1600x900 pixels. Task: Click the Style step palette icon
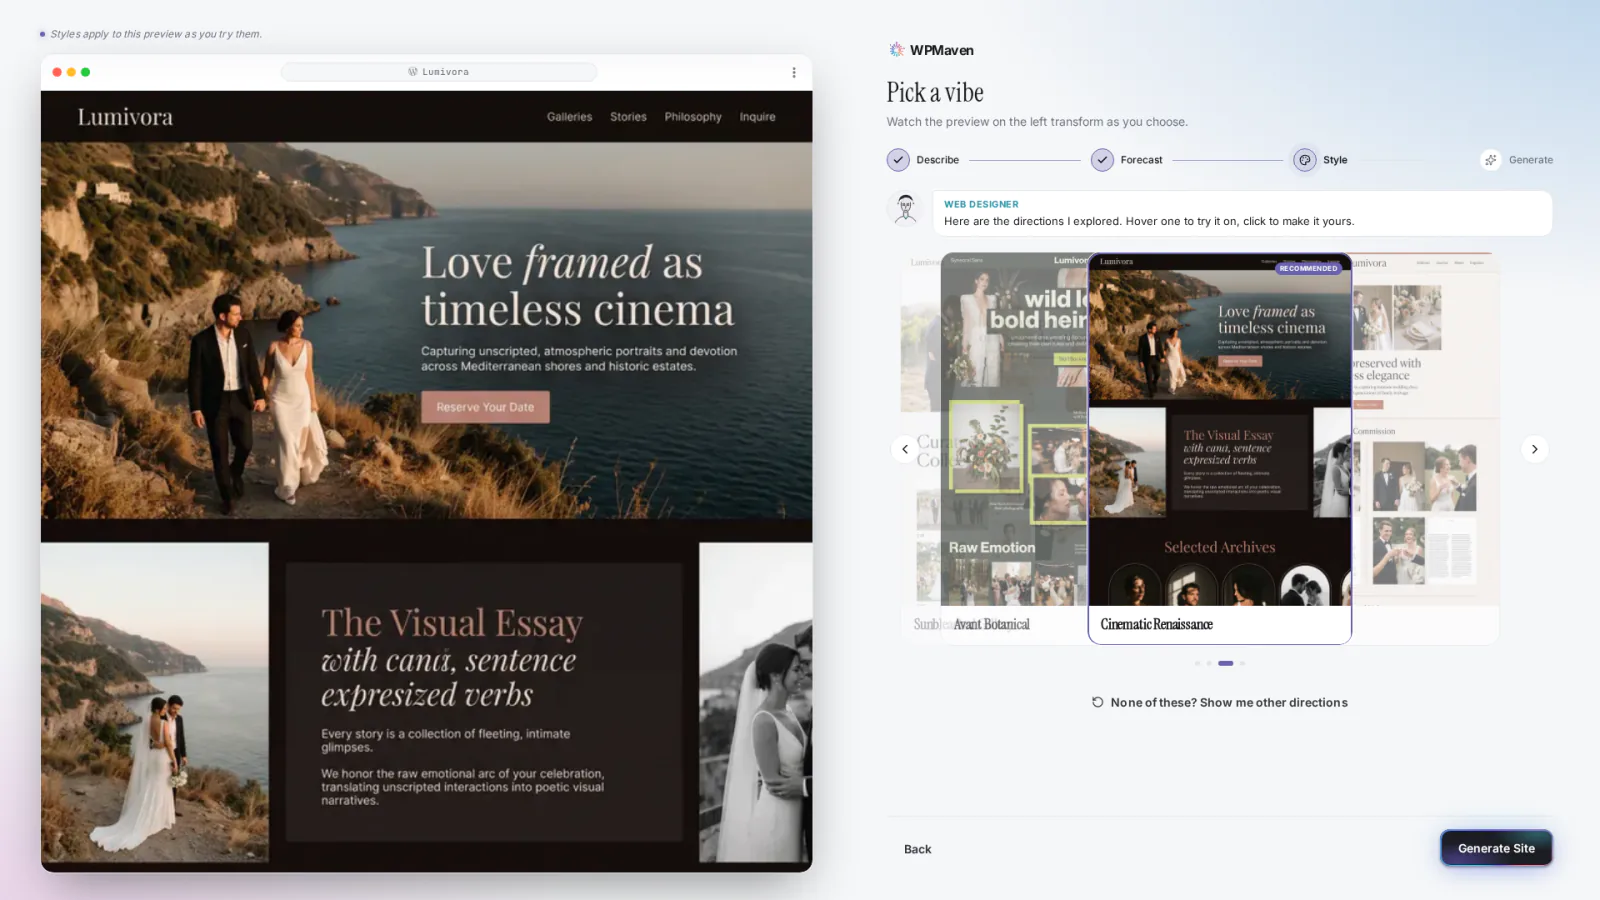coord(1304,160)
